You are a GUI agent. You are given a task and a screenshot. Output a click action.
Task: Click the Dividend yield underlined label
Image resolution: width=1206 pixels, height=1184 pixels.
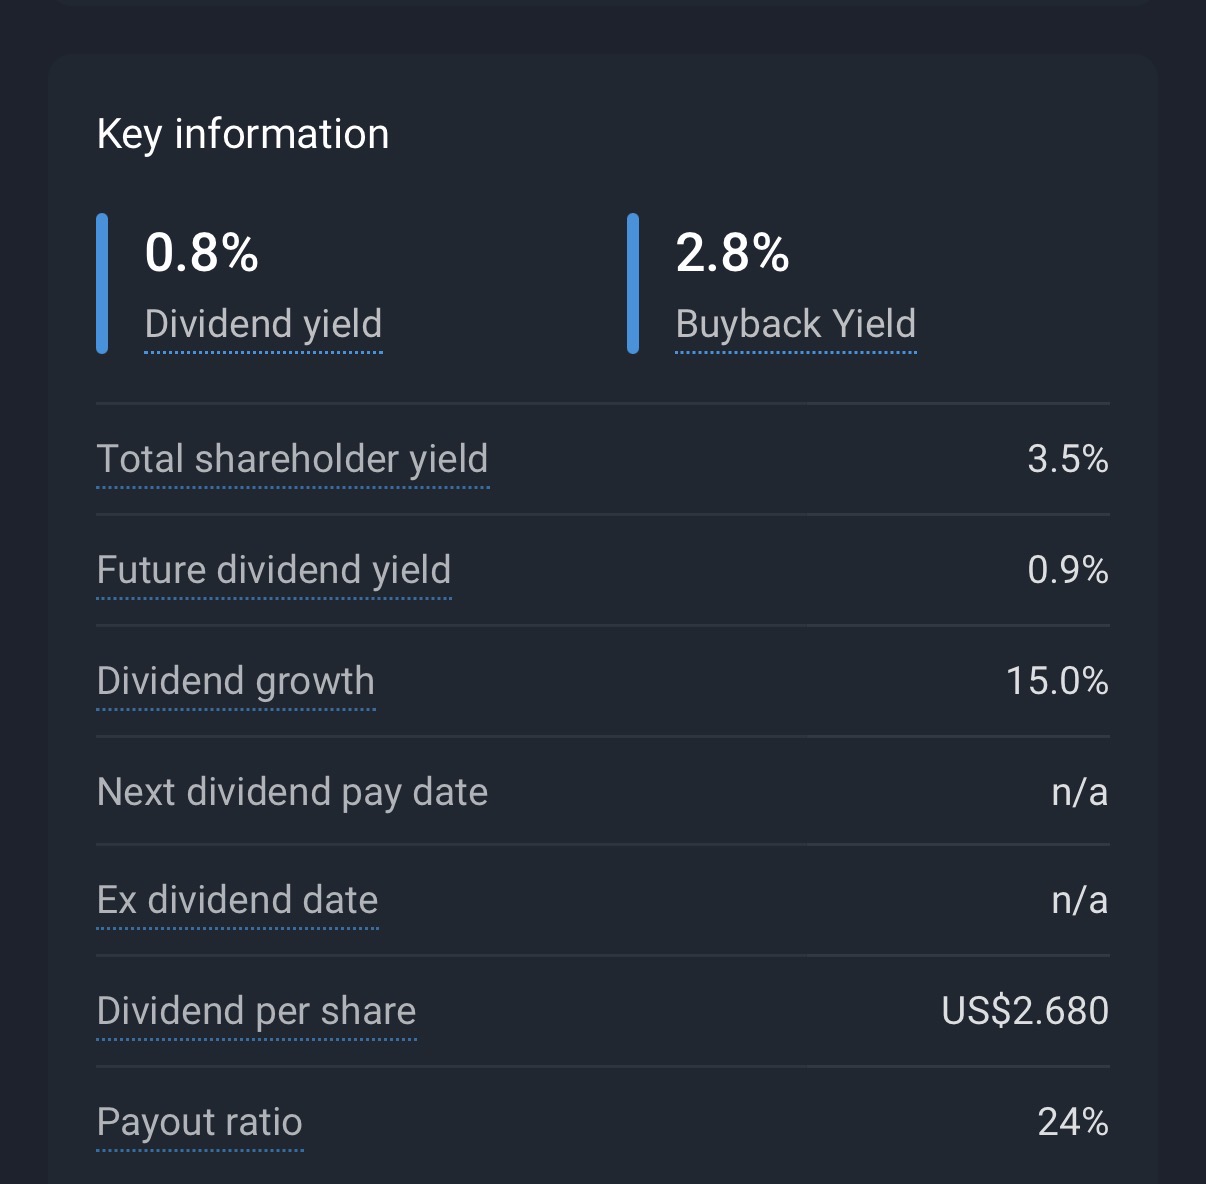[x=263, y=324]
